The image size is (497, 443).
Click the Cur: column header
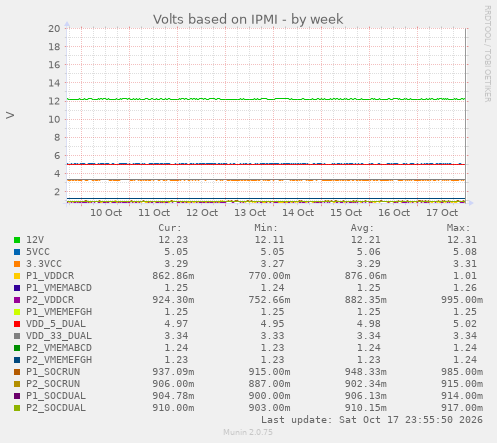coord(170,228)
